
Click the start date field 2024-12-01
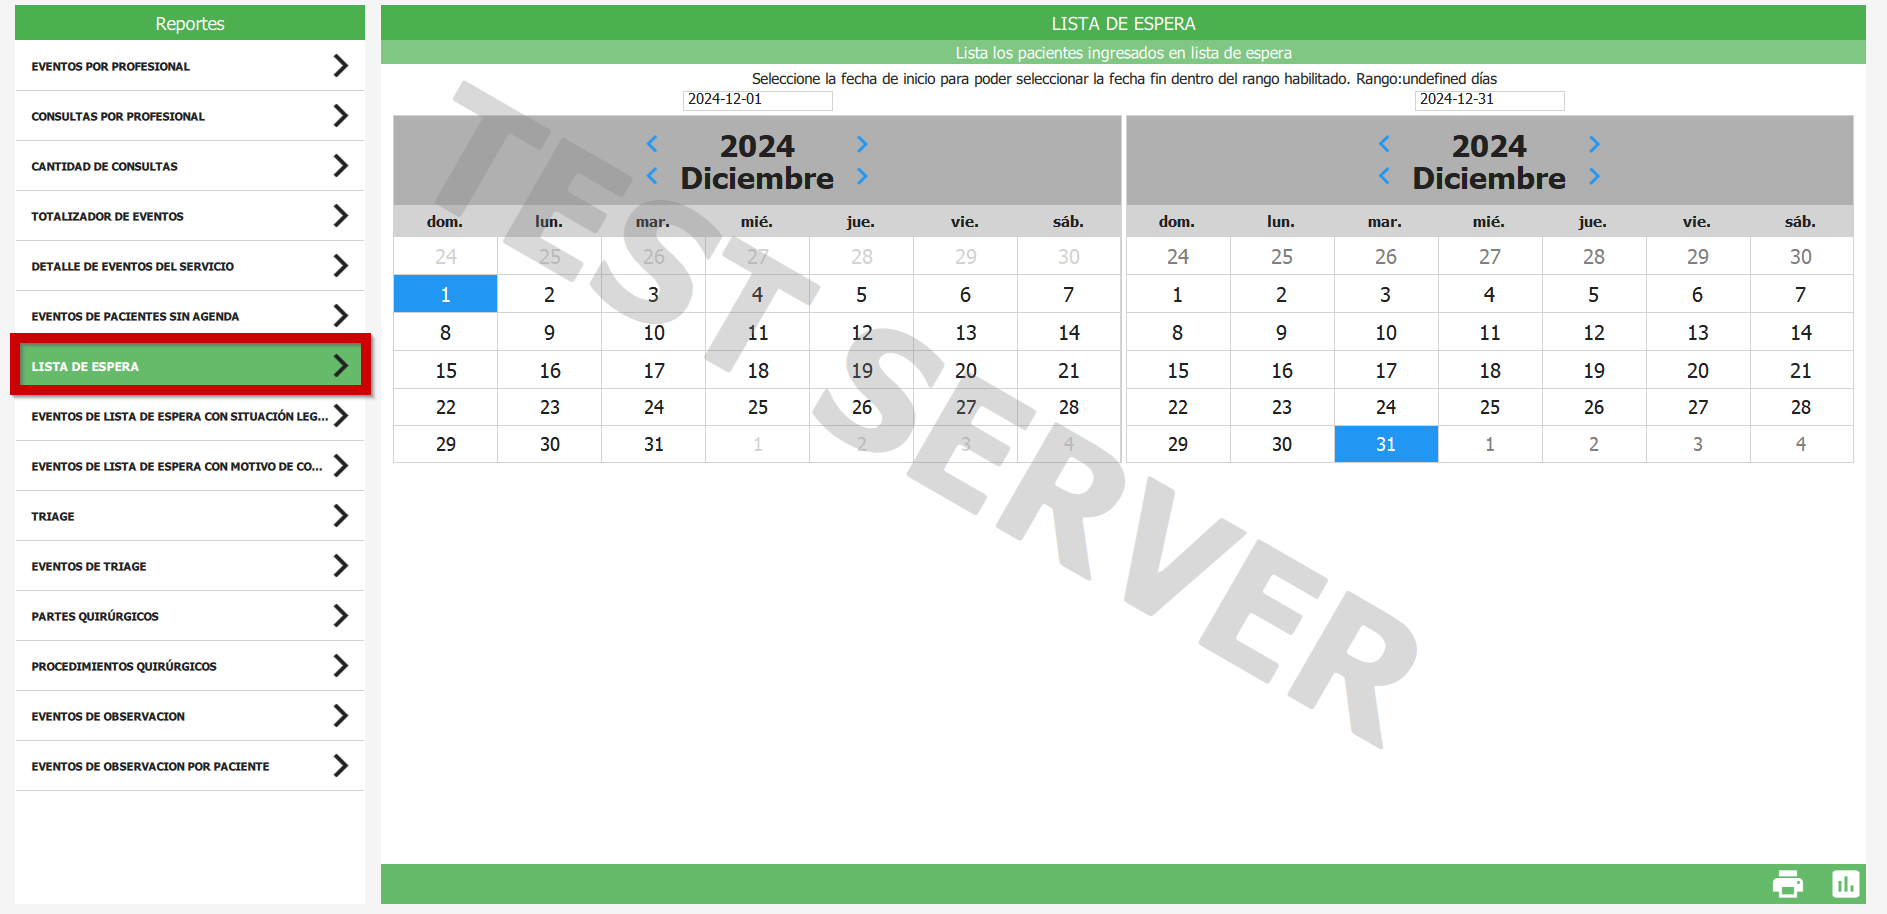click(x=757, y=100)
